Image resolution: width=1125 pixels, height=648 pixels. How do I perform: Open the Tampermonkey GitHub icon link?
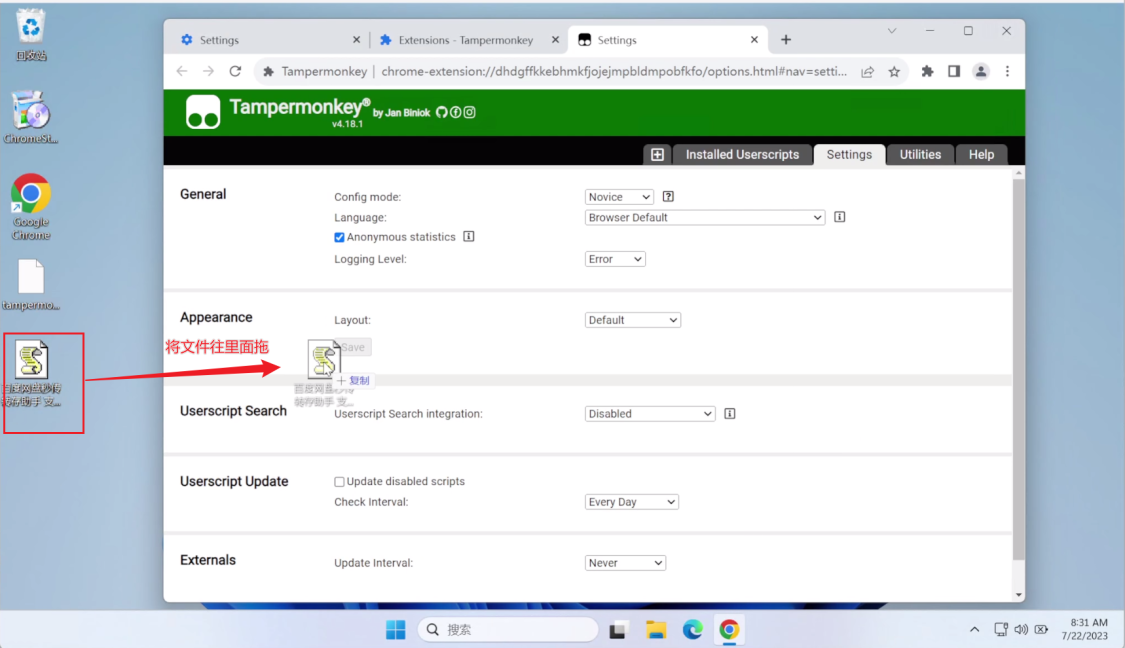(x=441, y=112)
